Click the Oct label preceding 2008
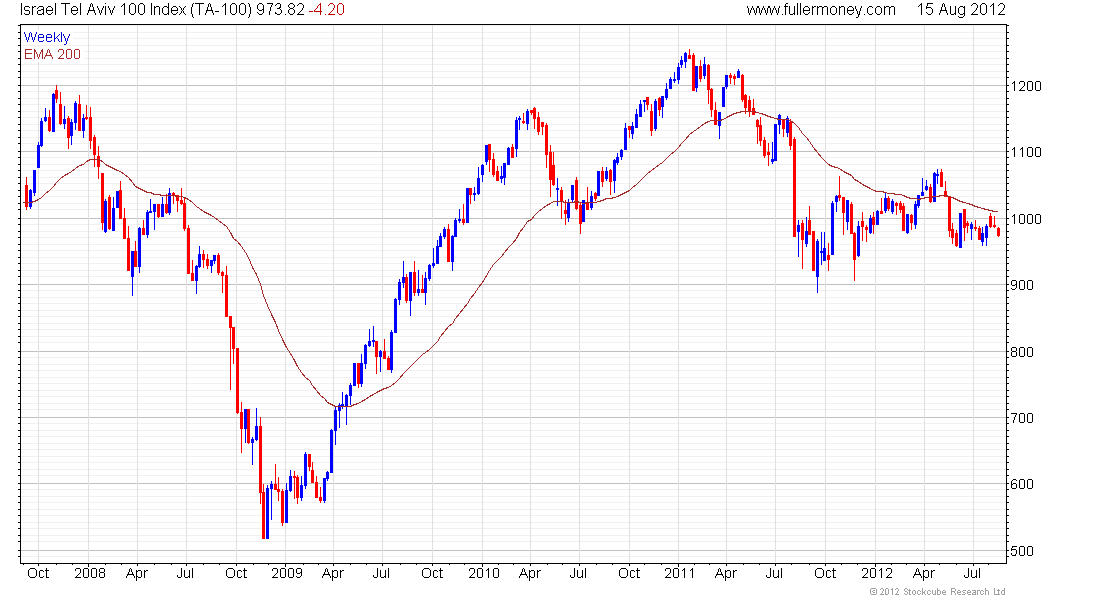 tap(38, 573)
